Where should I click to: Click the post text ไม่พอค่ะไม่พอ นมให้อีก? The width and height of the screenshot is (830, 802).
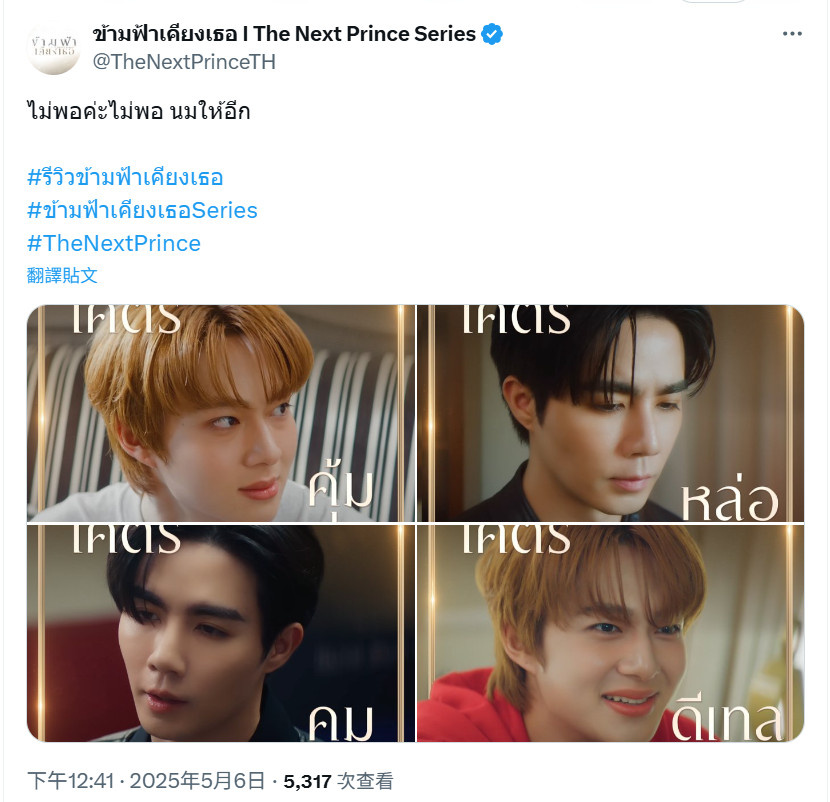138,112
